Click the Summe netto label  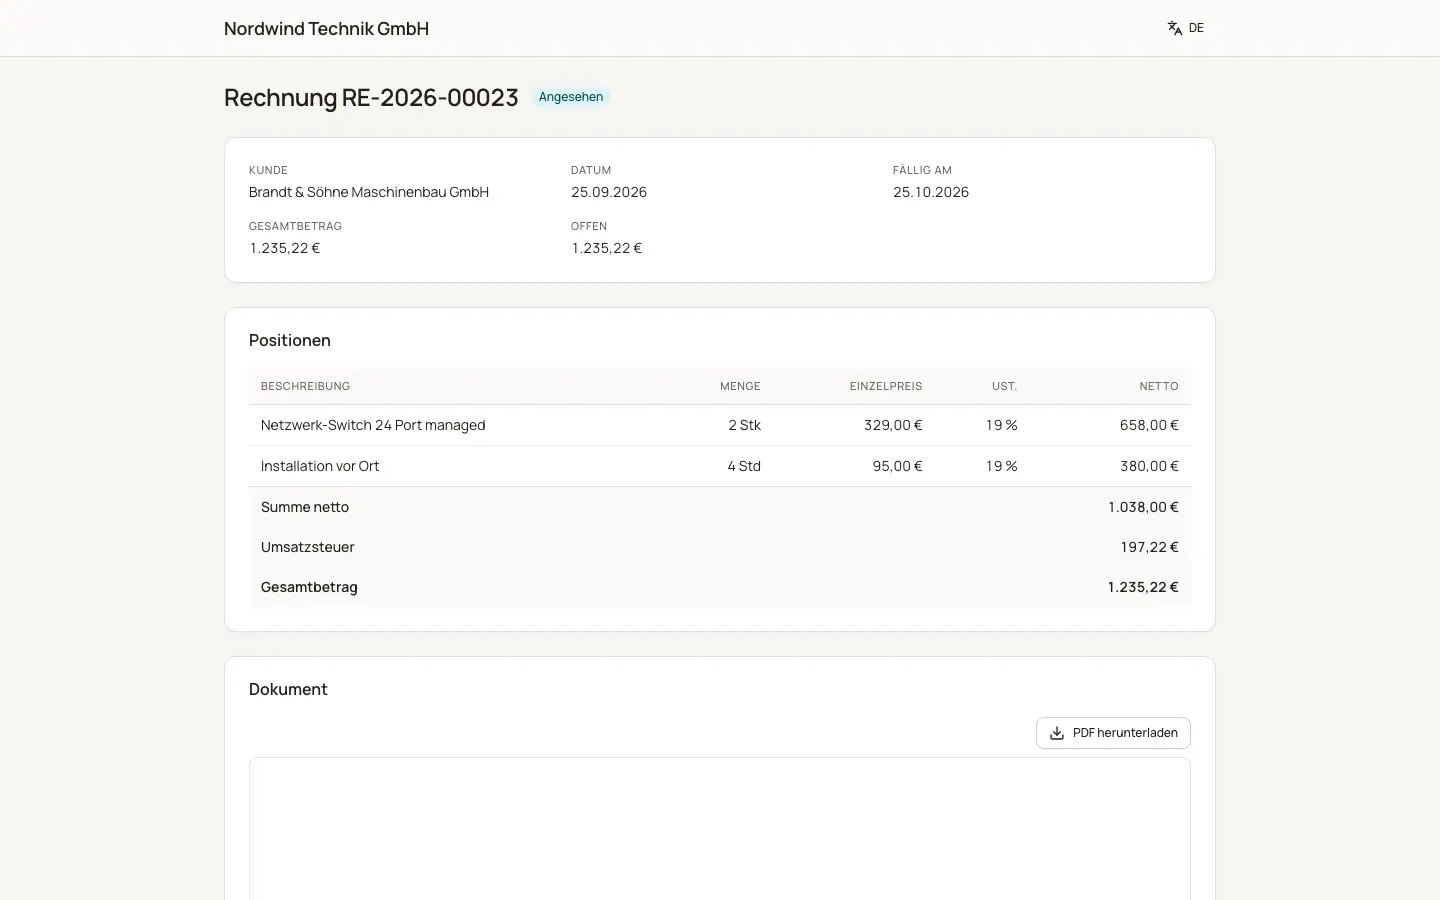(305, 507)
